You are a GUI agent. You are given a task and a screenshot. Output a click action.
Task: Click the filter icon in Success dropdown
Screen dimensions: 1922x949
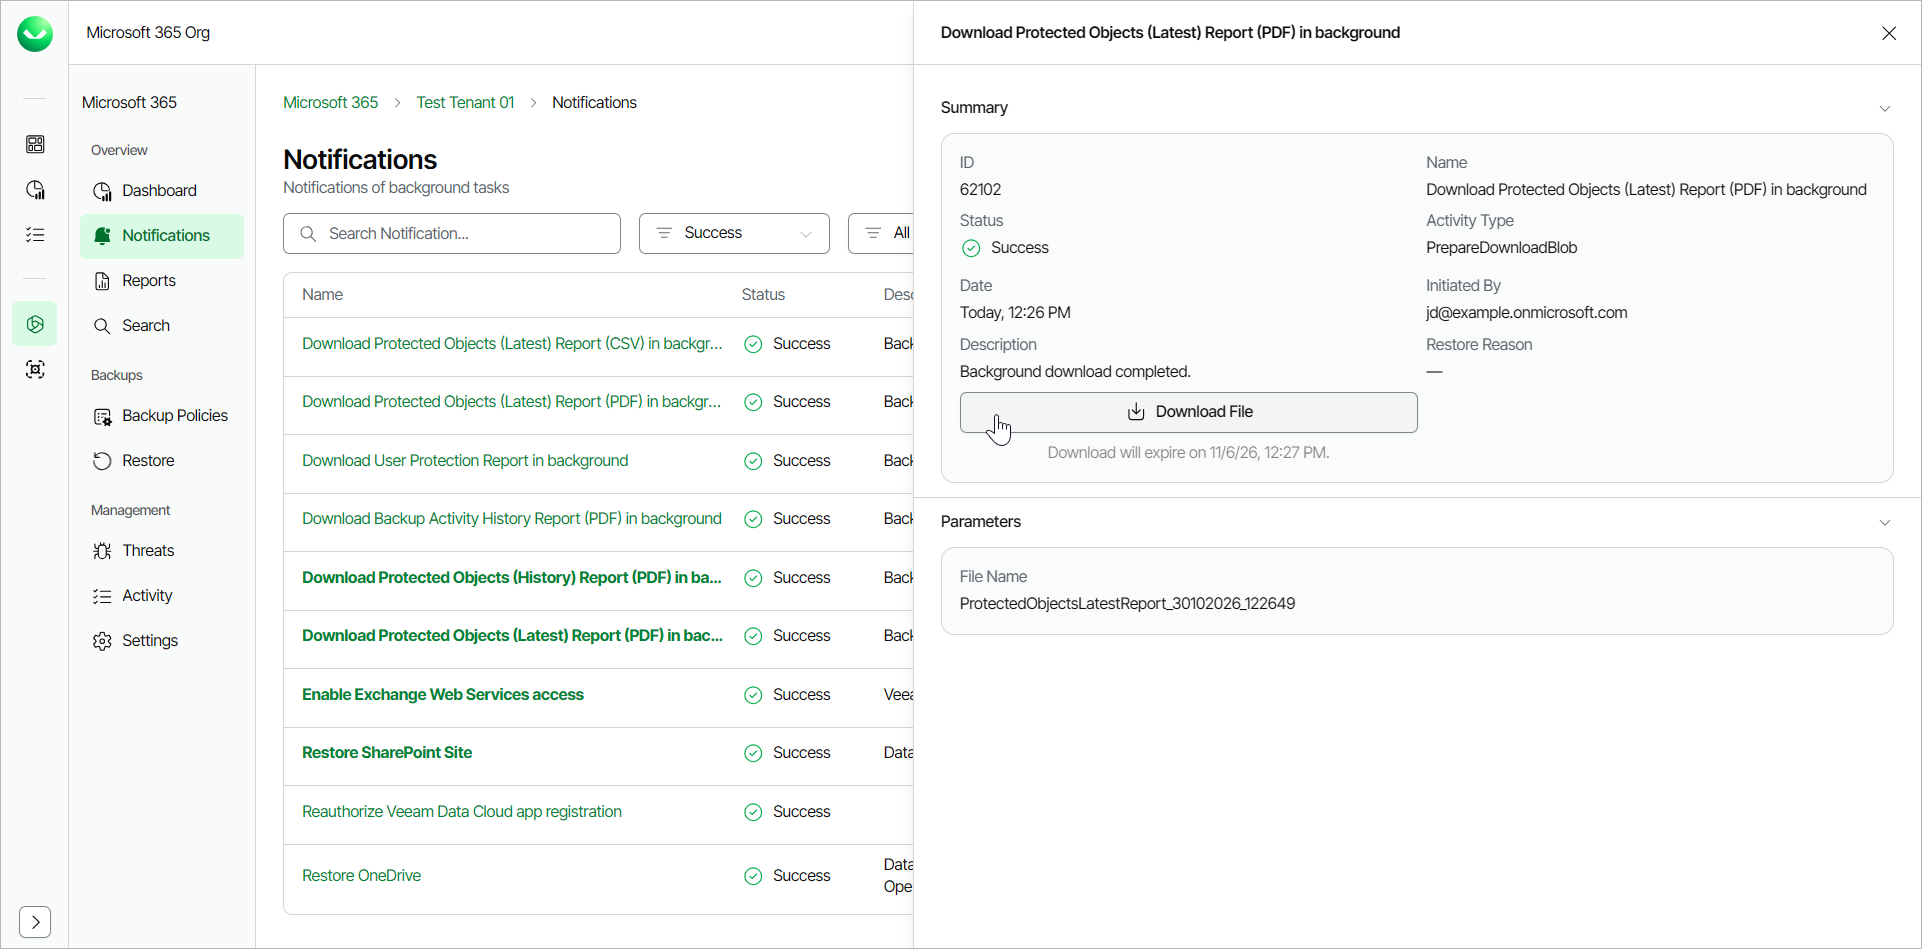[664, 233]
